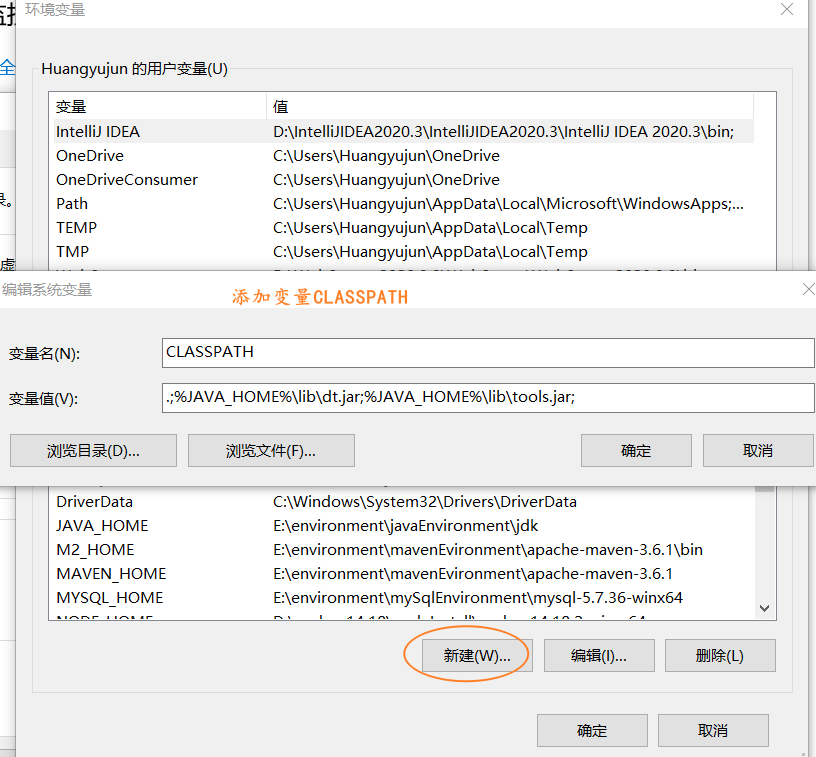
Task: Click value C:\Windows\System32\Drivers\DriverData
Action: 425,502
